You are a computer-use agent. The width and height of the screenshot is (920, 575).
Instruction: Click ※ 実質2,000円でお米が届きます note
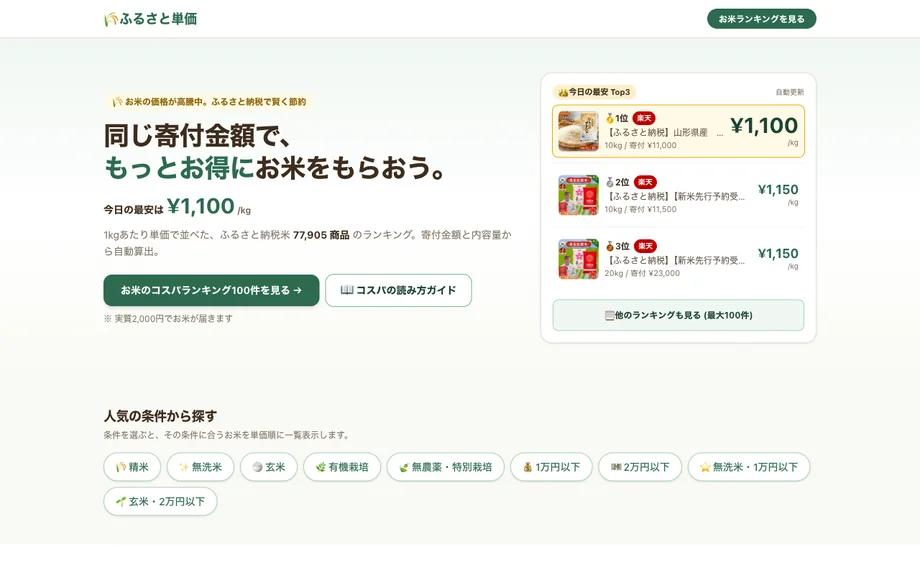coord(168,319)
